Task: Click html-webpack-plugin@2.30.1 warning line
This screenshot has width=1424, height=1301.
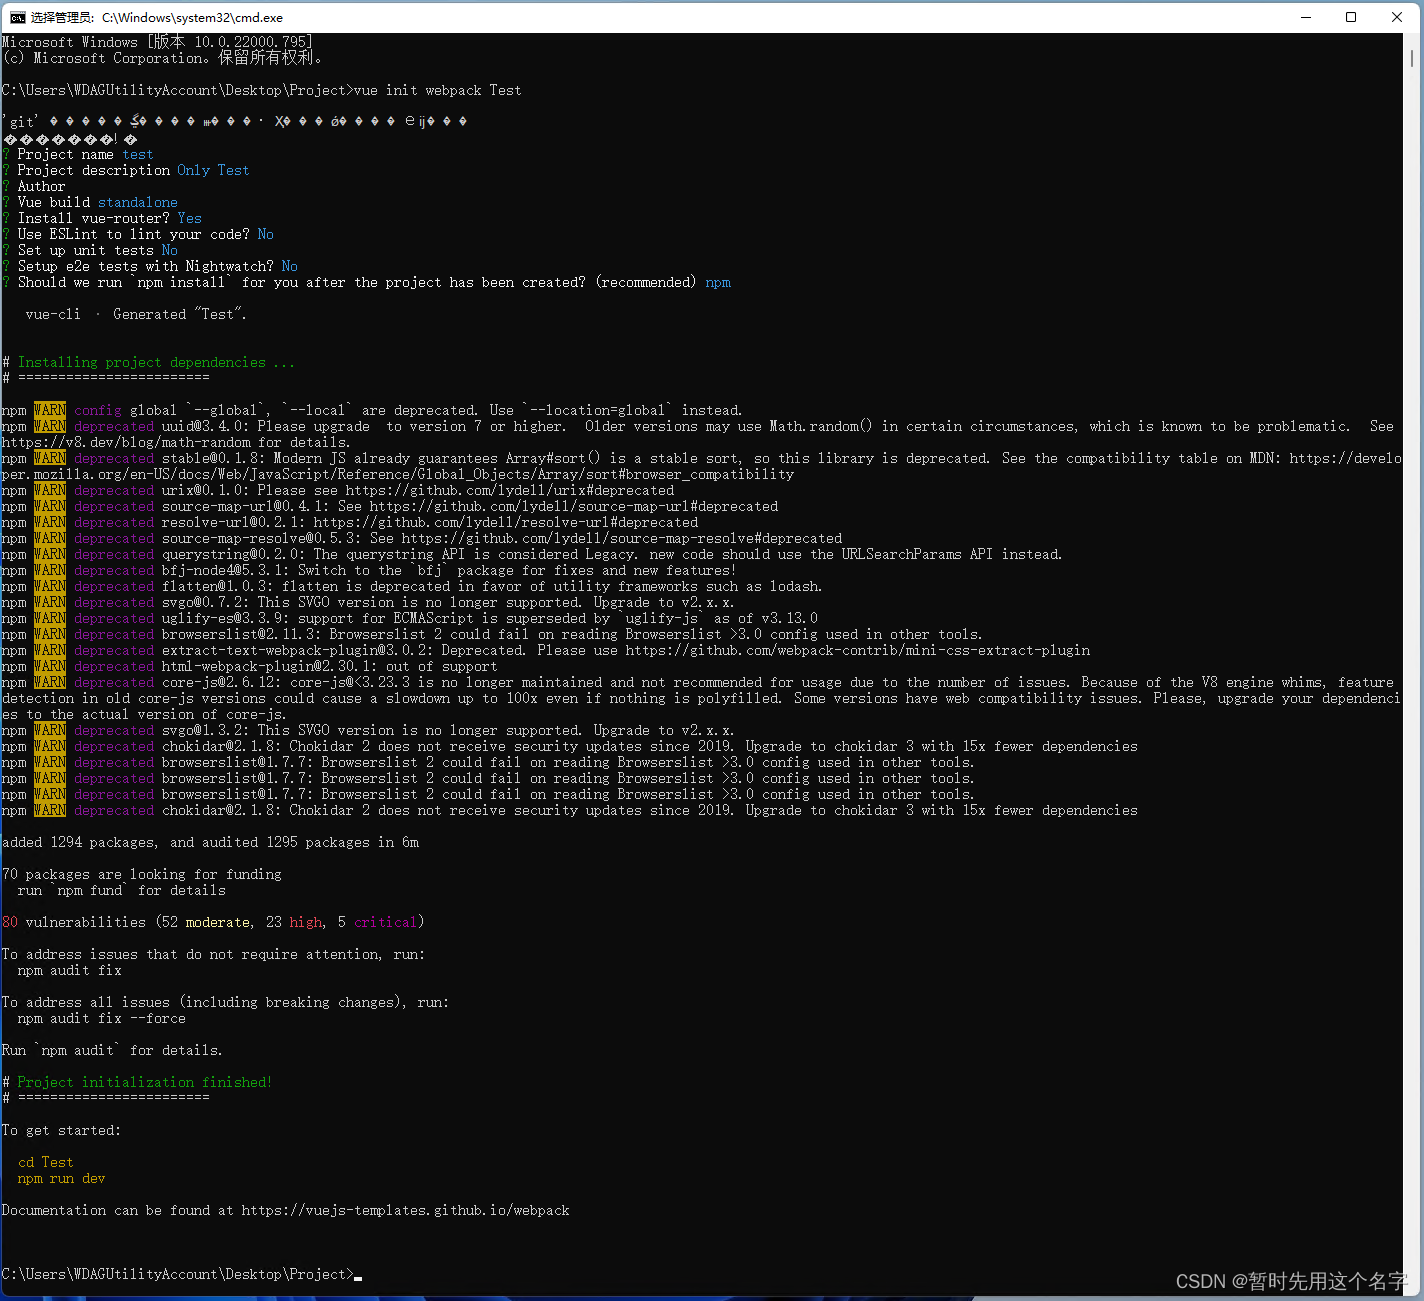Action: click(249, 666)
